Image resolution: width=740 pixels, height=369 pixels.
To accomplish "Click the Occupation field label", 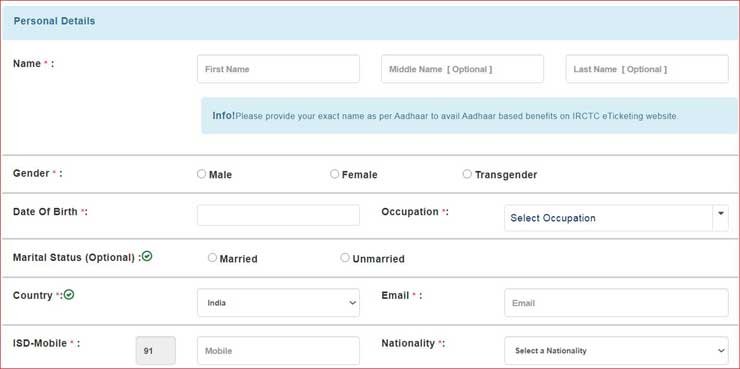I will coord(415,212).
